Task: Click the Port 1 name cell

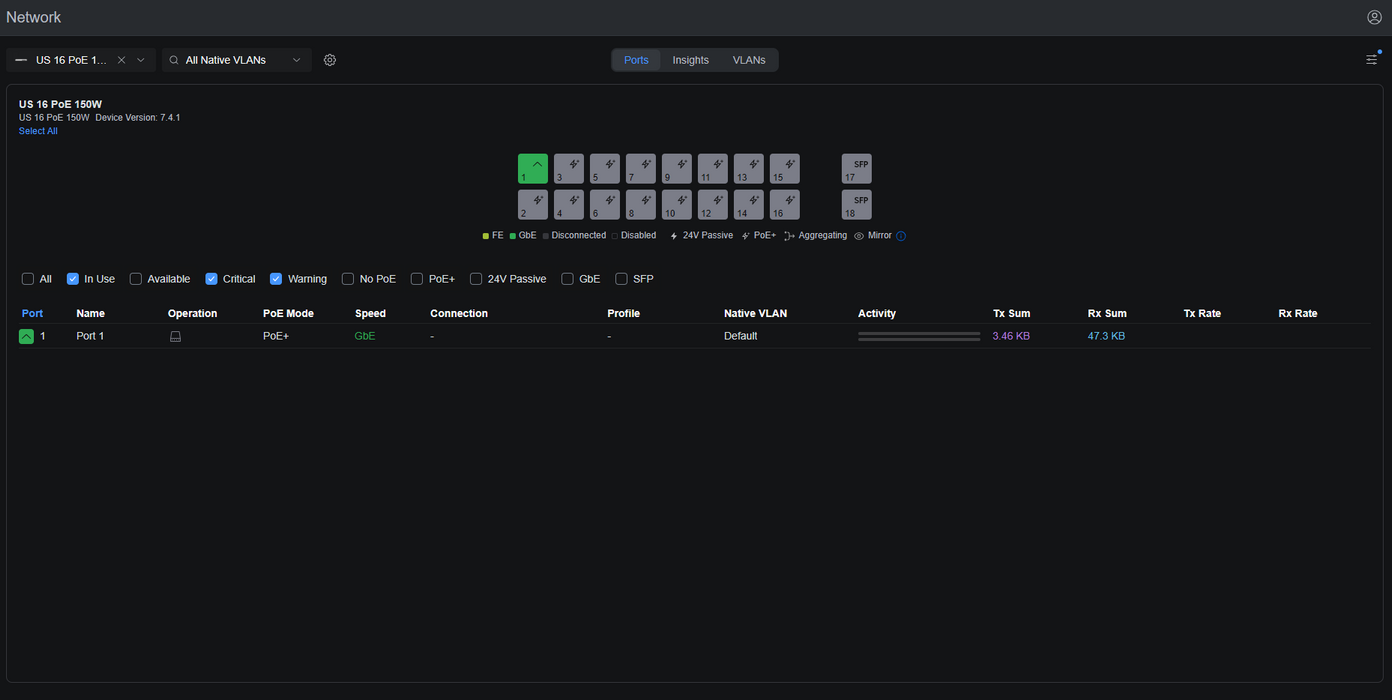Action: coord(90,336)
